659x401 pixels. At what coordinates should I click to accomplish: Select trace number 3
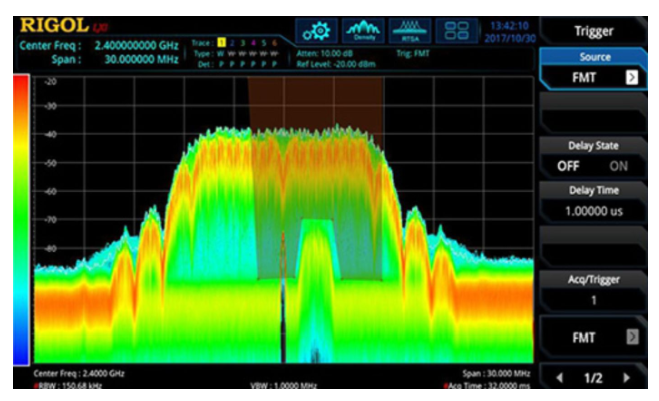(x=243, y=43)
